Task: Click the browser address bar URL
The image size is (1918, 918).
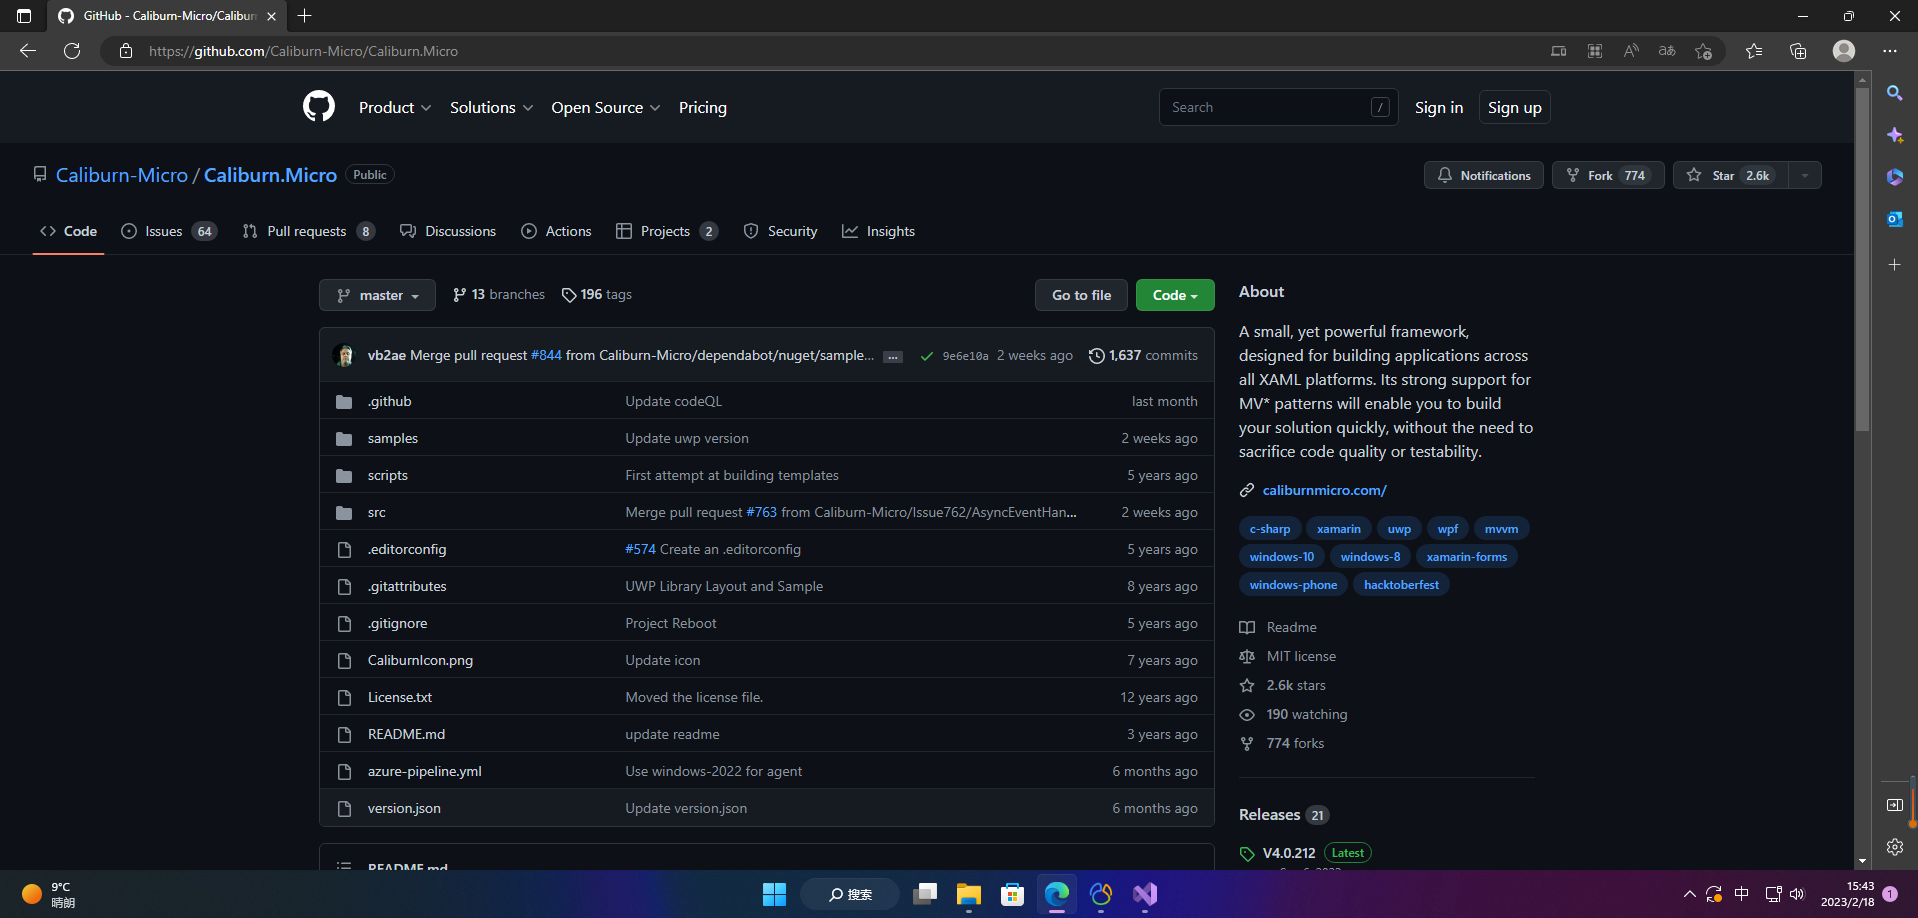Action: [303, 51]
